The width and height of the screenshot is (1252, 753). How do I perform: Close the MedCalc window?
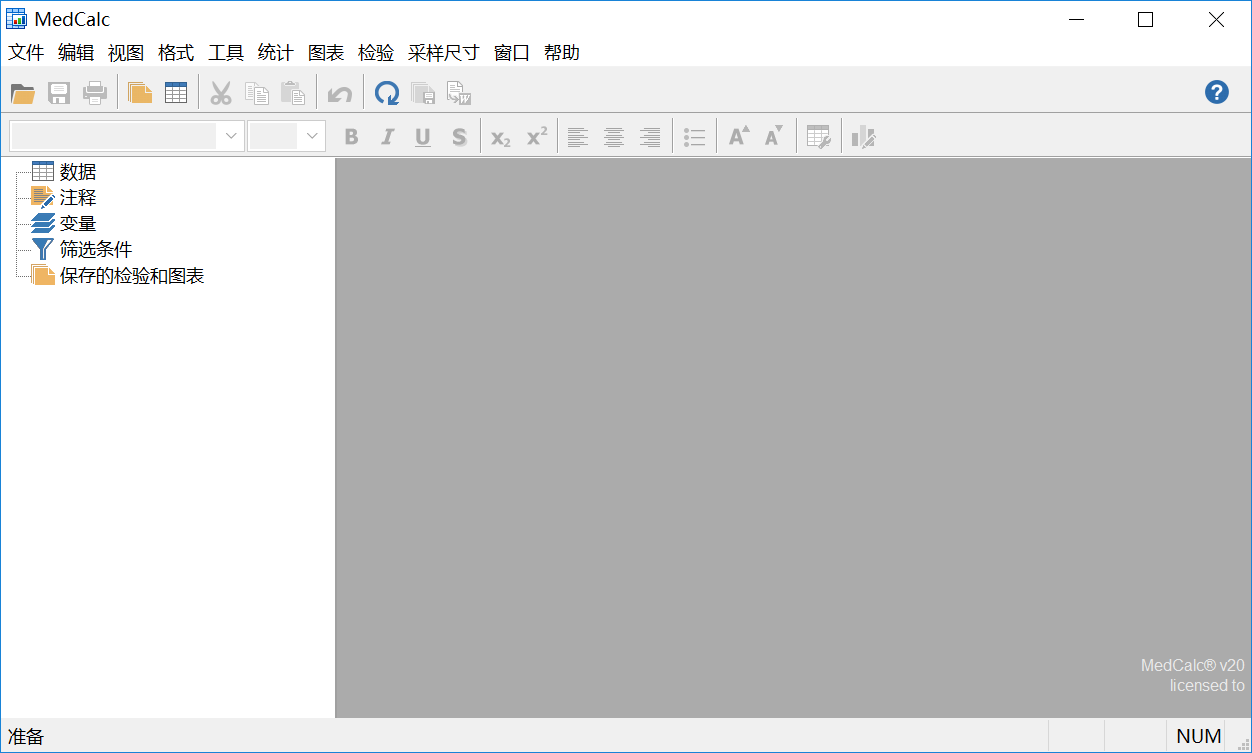pyautogui.click(x=1216, y=19)
